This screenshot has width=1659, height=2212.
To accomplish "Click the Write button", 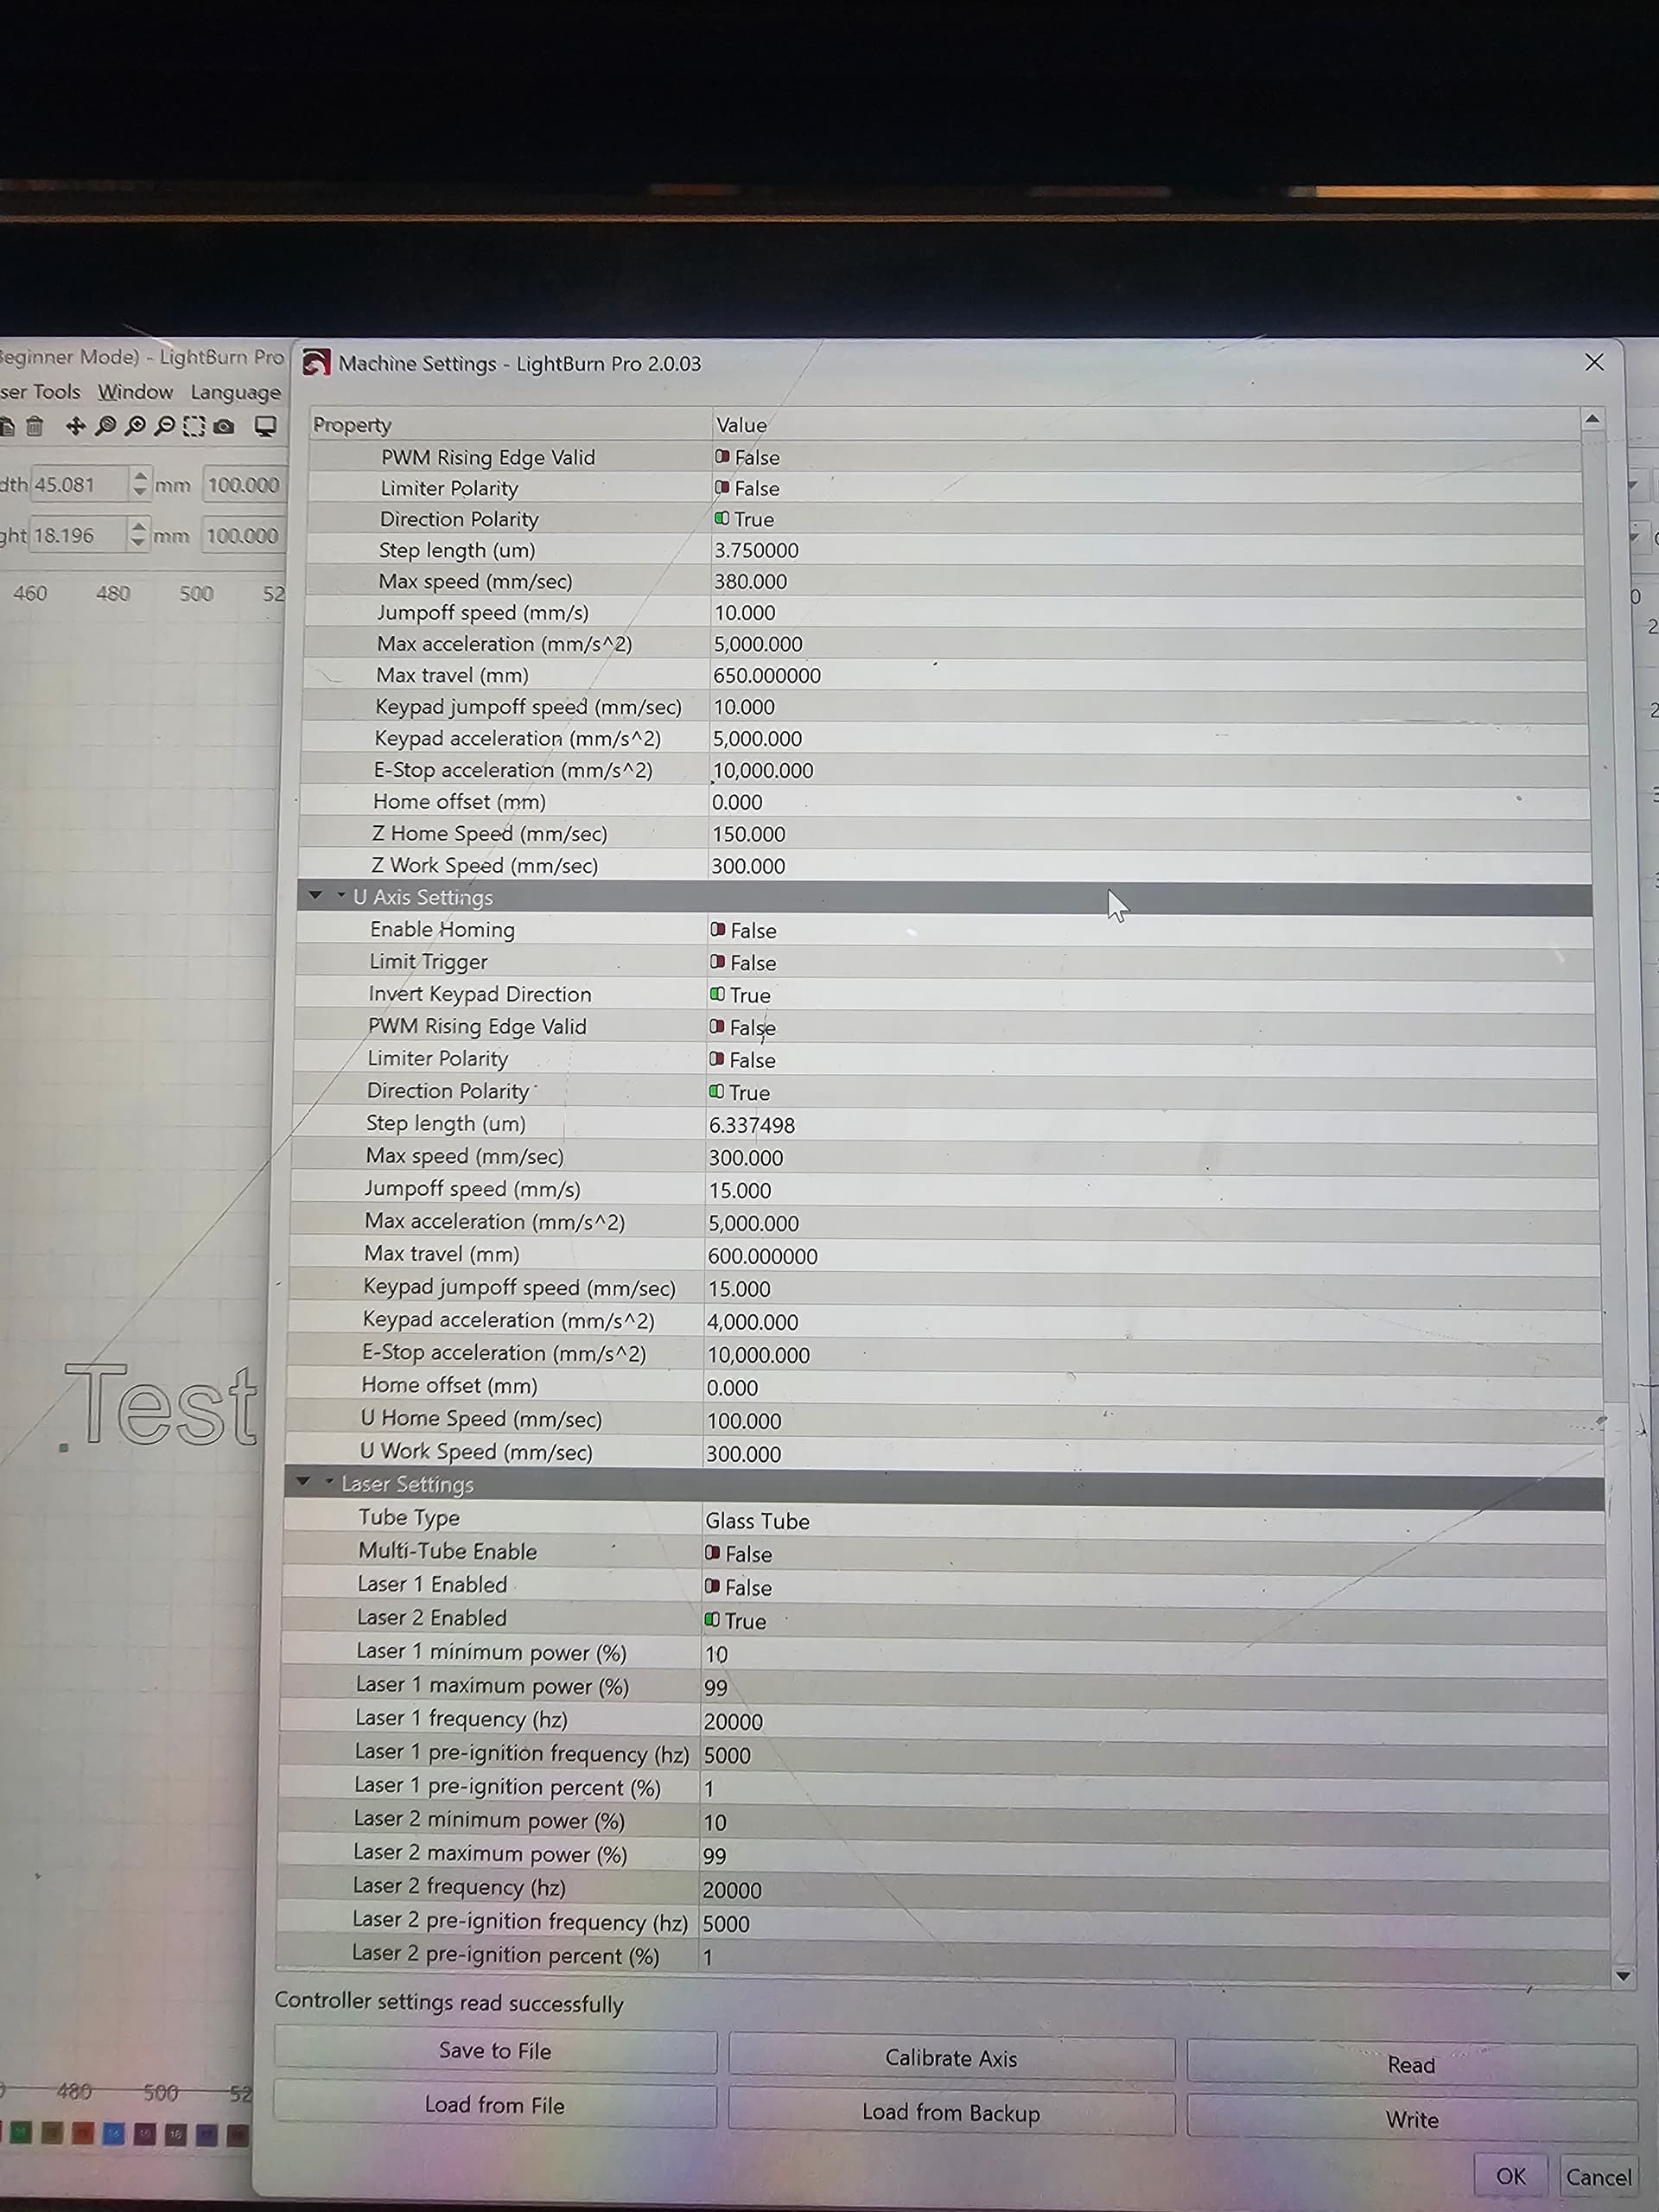I will pyautogui.click(x=1411, y=2119).
